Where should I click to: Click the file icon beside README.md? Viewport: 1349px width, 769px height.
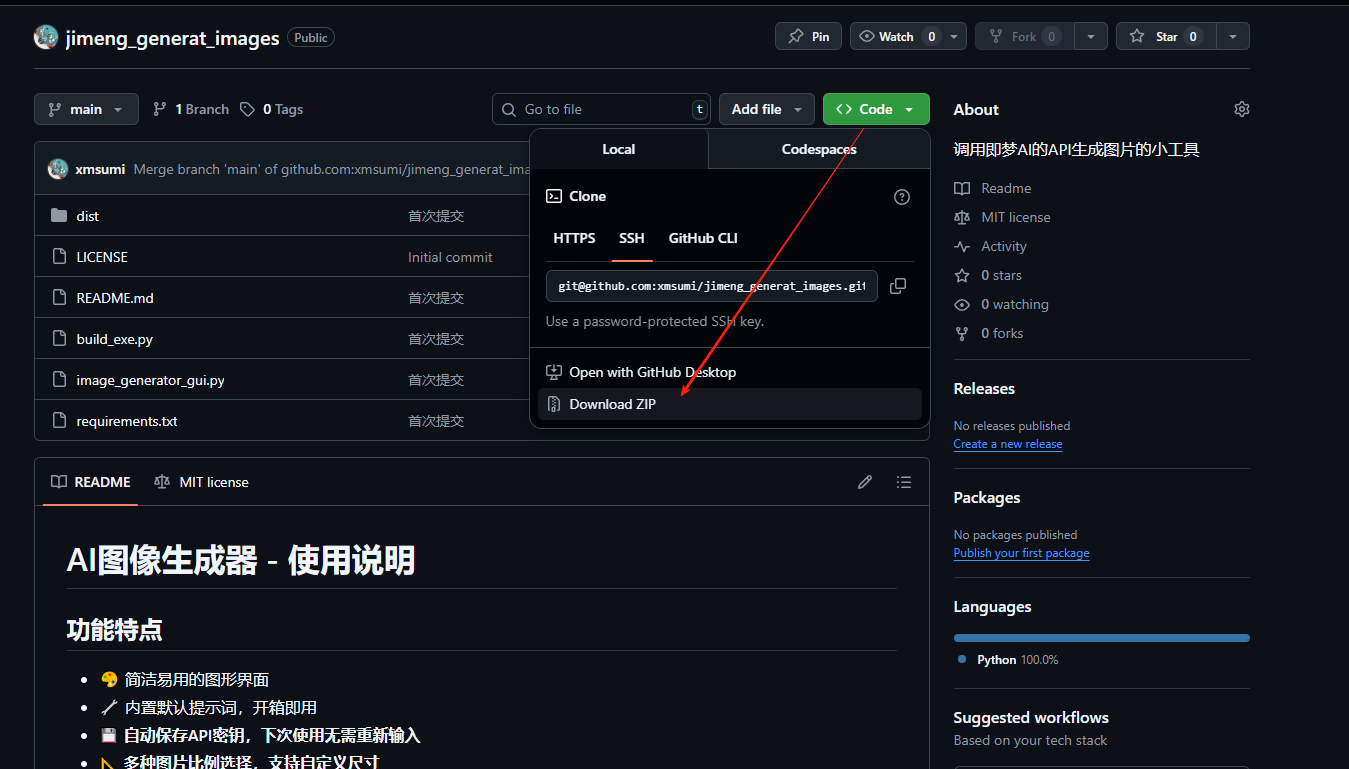click(x=59, y=298)
